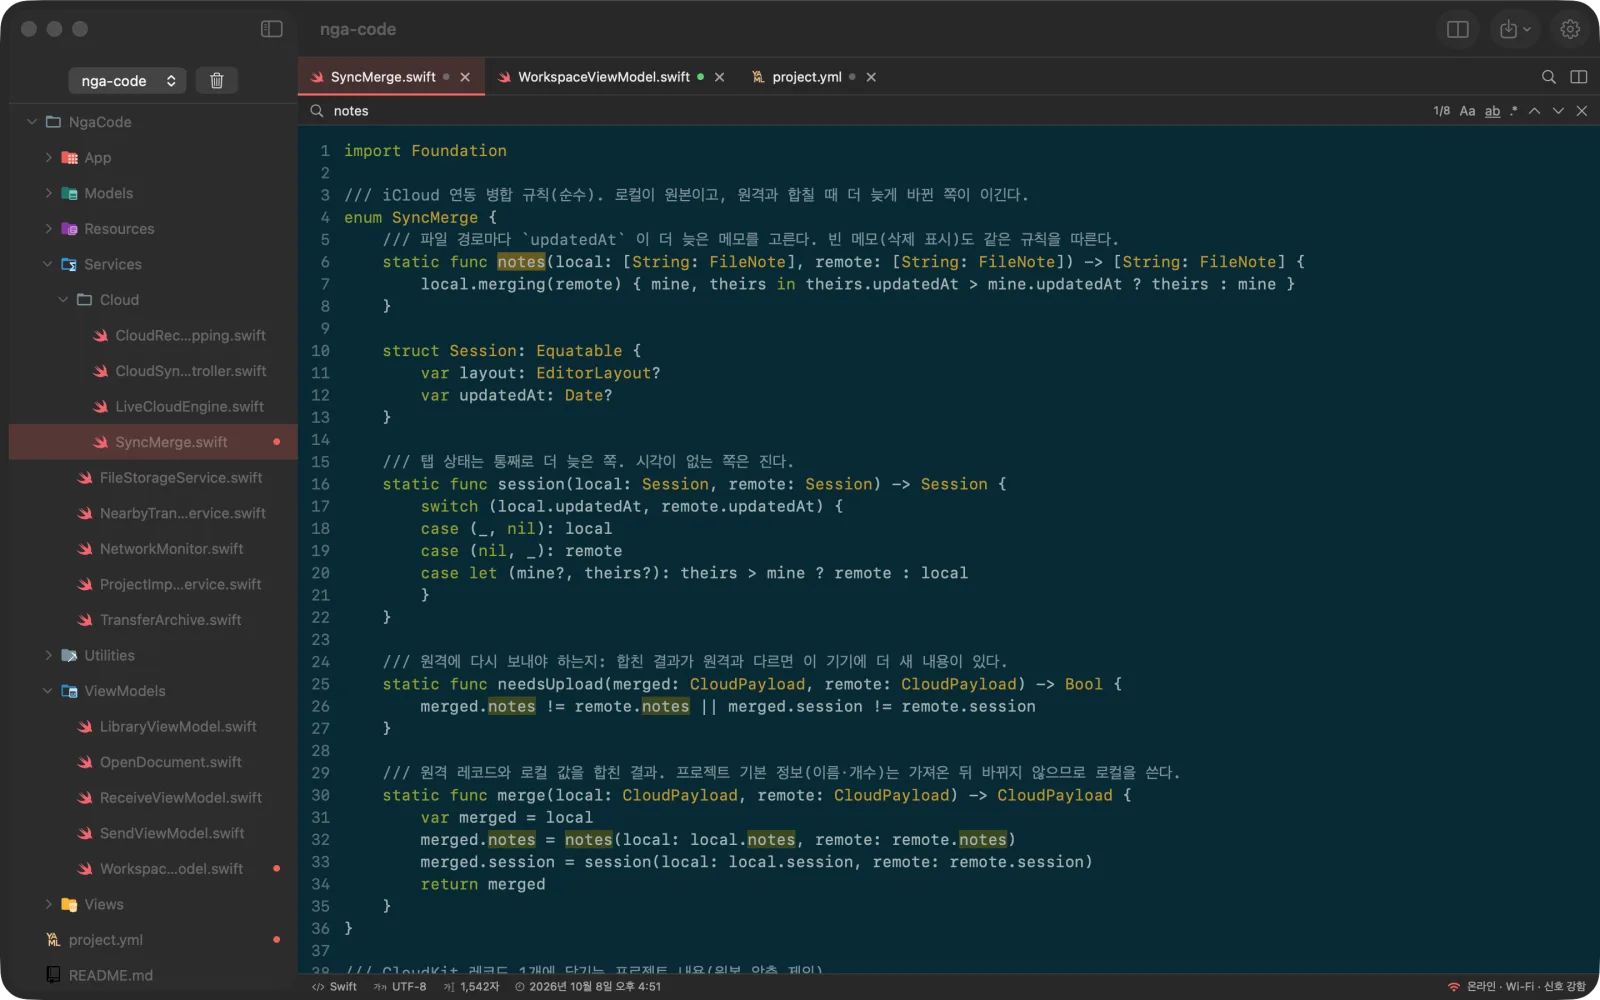Click split editor icon next to the magnifier
The image size is (1600, 1000).
(x=1579, y=77)
